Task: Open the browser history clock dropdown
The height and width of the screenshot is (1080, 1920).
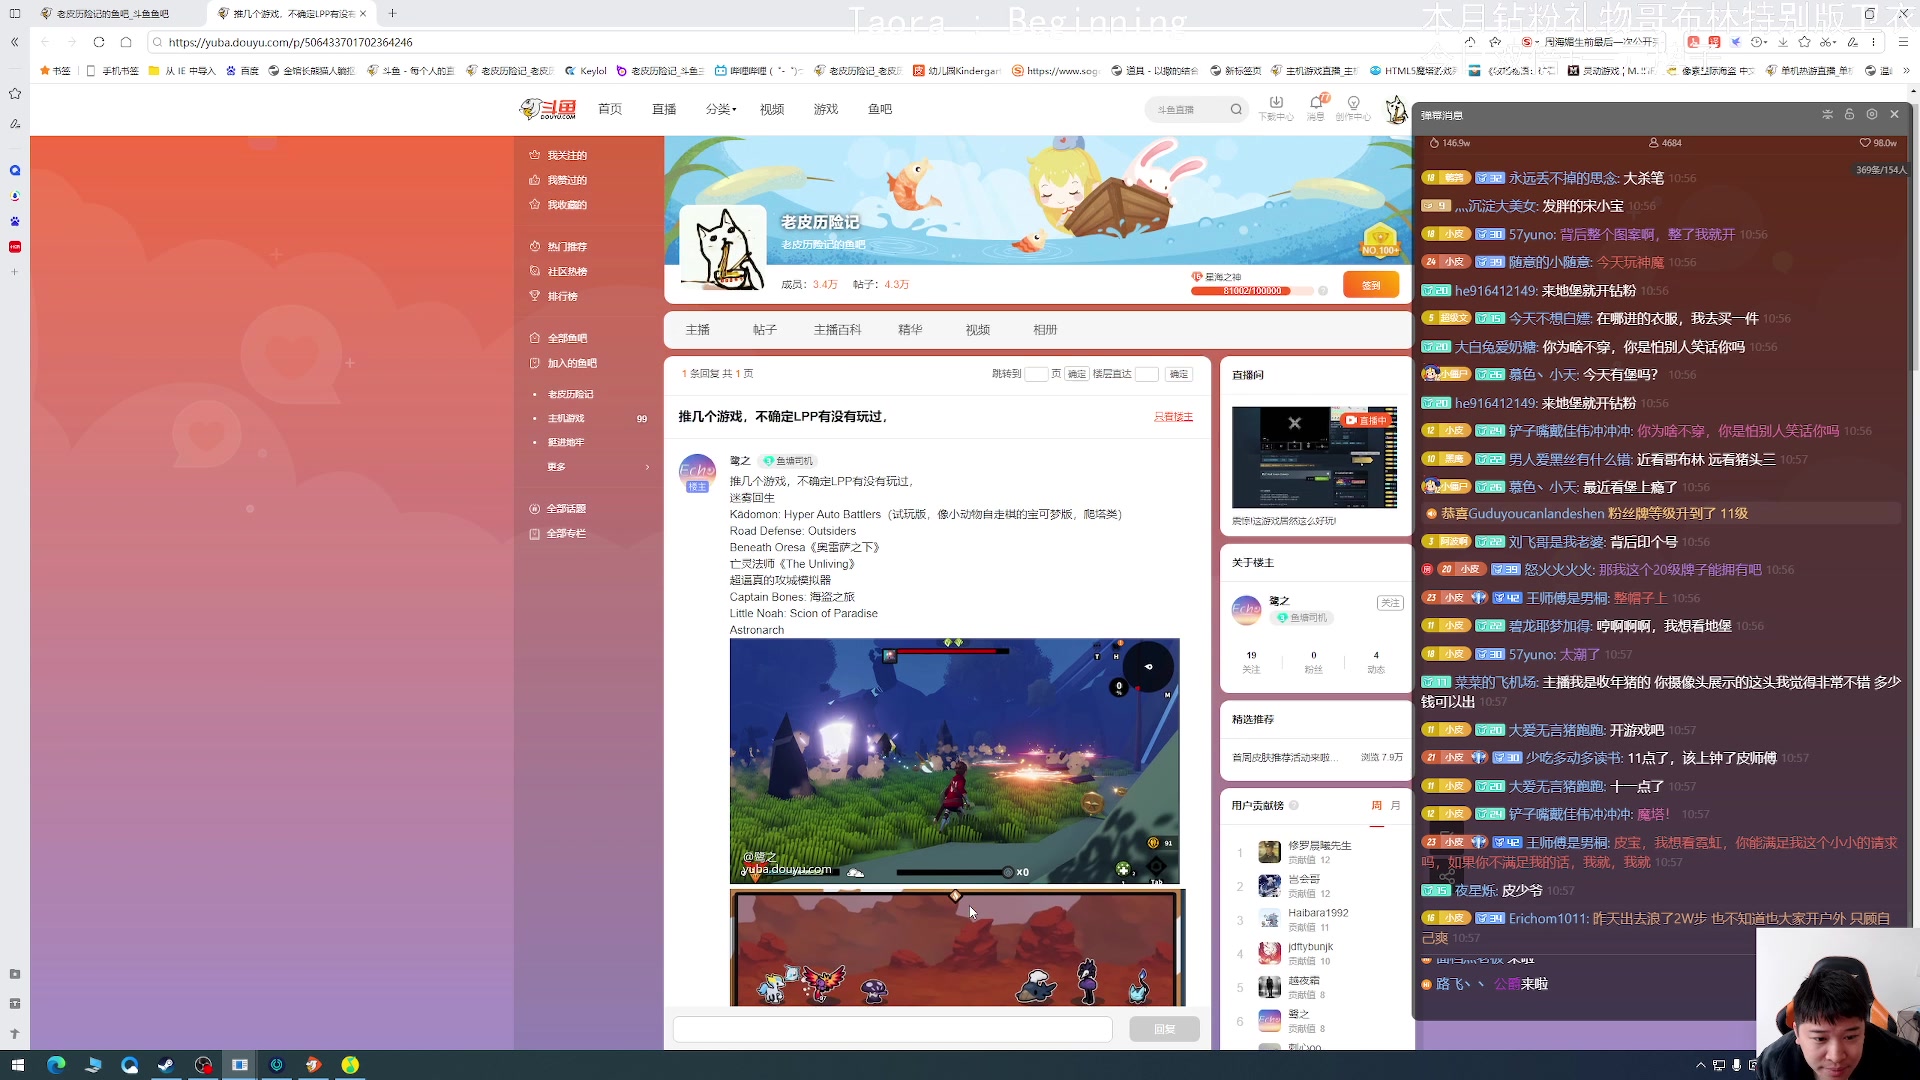Action: 1759,42
